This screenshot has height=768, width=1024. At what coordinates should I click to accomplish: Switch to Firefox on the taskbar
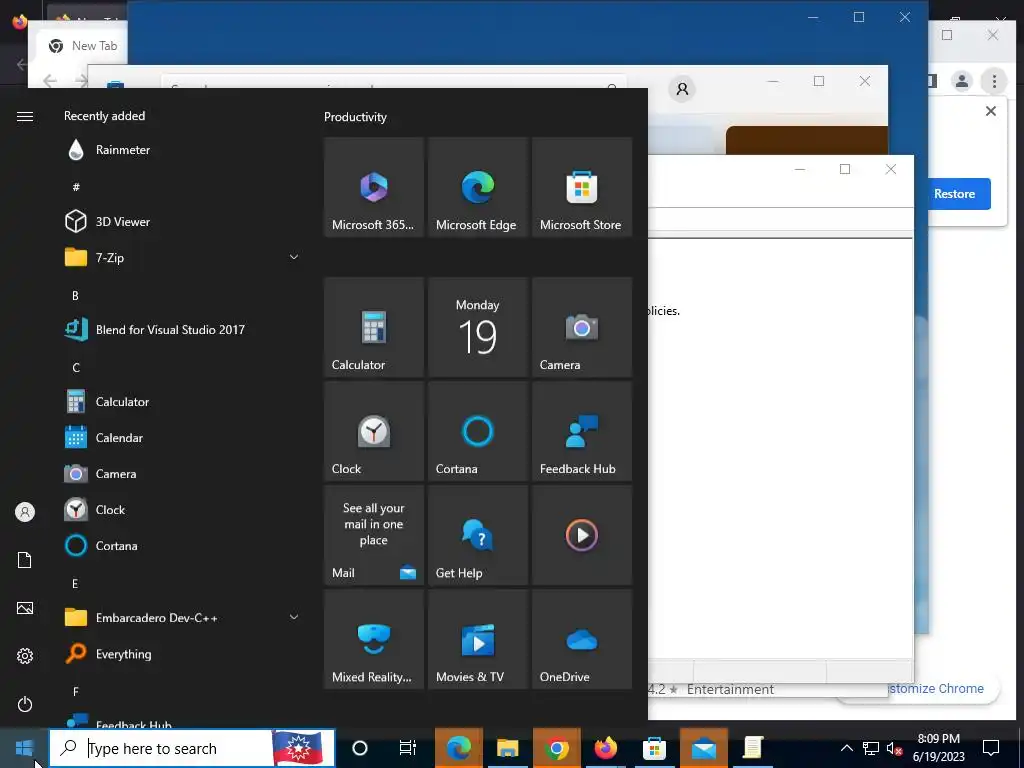[605, 748]
